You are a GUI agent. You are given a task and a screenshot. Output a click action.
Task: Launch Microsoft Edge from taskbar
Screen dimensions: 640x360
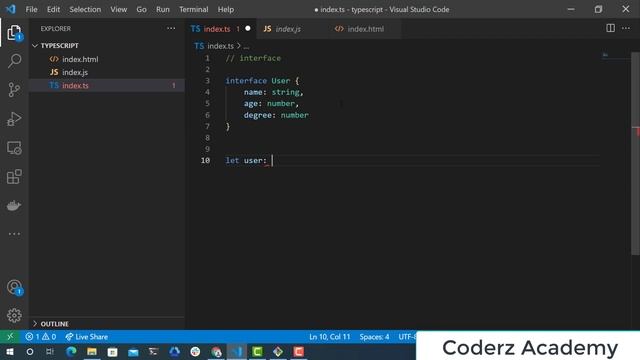(x=71, y=351)
